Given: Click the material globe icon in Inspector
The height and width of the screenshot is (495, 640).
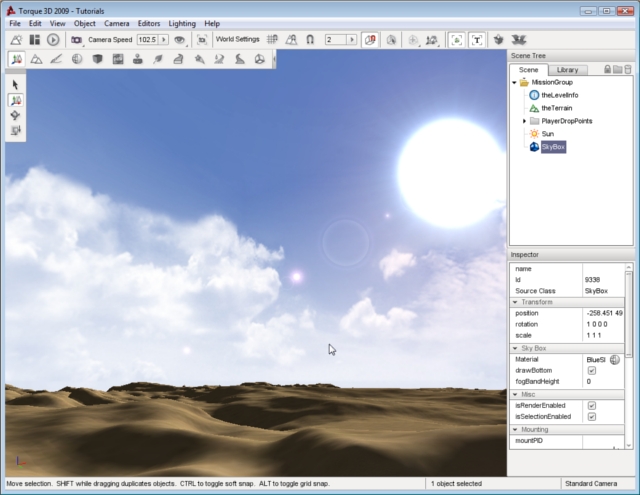Looking at the screenshot, I should click(615, 359).
